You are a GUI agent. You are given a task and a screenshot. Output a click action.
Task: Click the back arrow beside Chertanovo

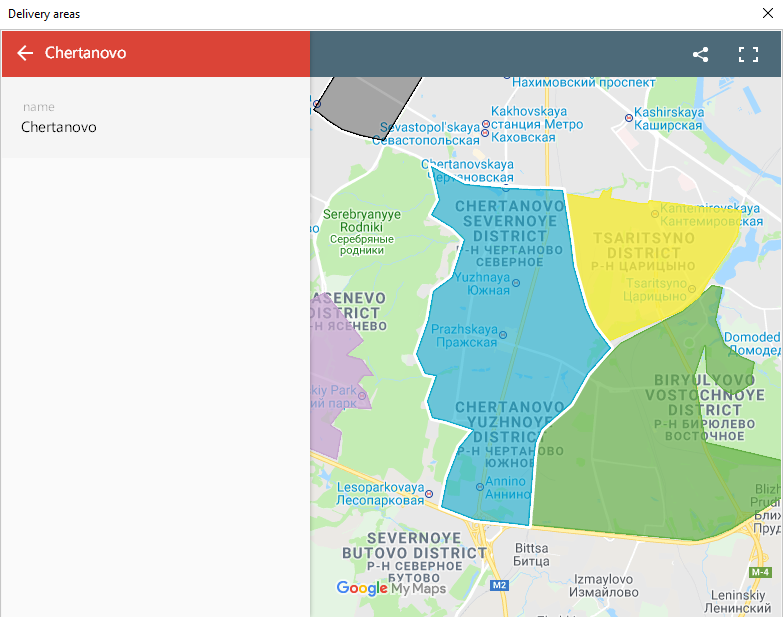(x=25, y=53)
